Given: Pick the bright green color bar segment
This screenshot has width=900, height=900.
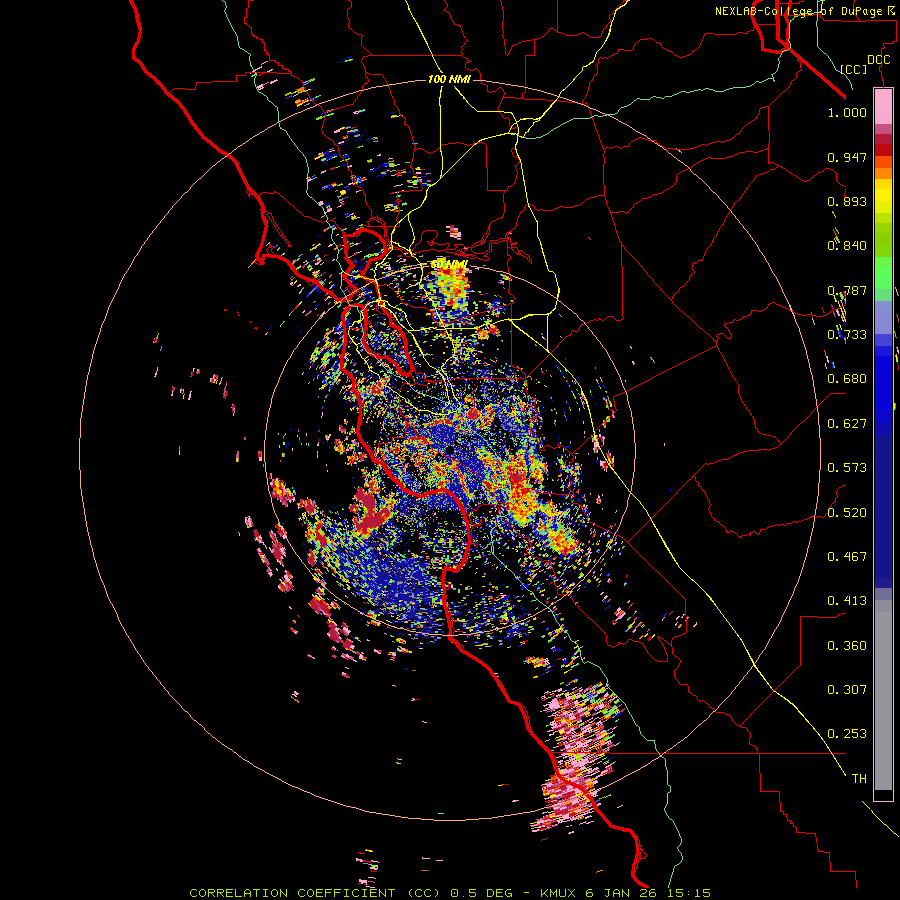Looking at the screenshot, I should click(883, 273).
